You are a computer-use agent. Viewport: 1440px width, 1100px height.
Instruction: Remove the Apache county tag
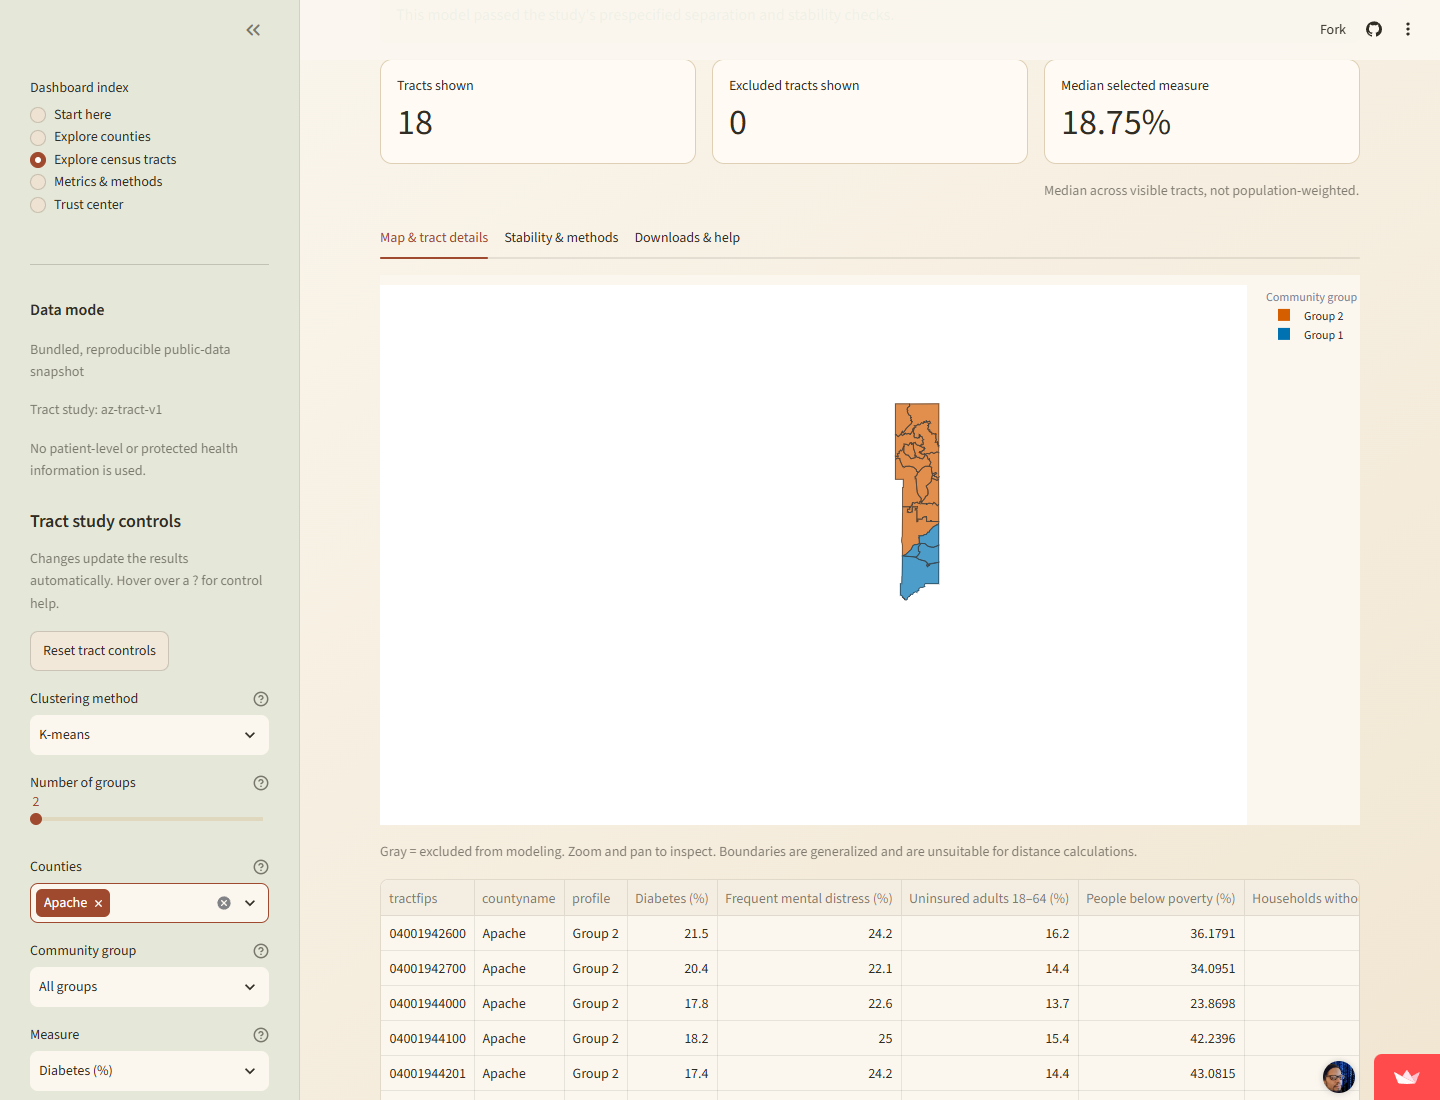pos(98,903)
